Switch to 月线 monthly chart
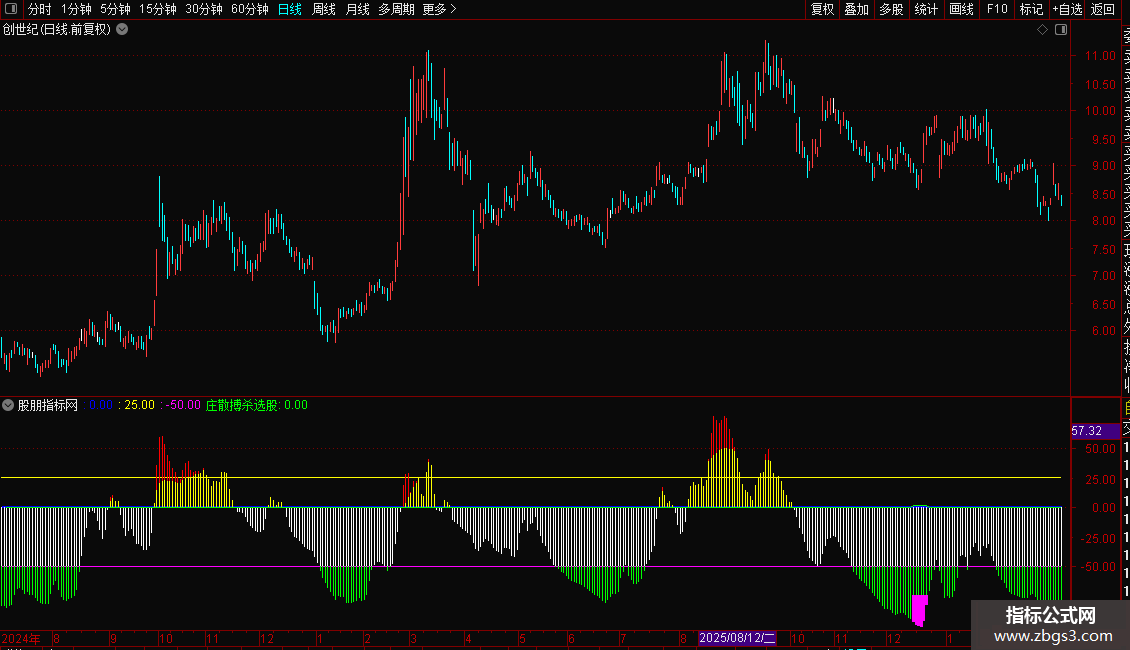Screen dimensions: 1130x650 pos(357,9)
